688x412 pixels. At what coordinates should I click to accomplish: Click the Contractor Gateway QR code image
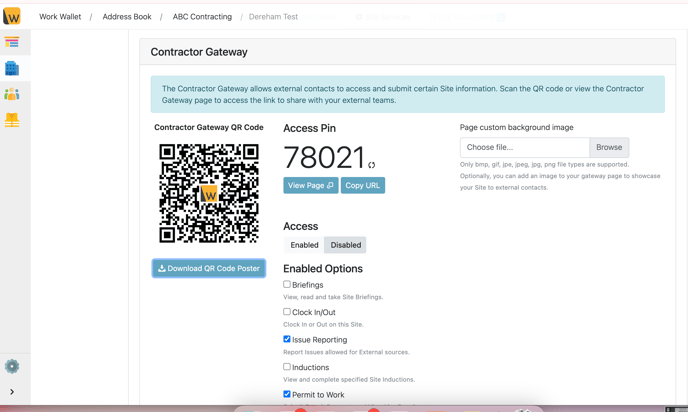[x=209, y=193]
